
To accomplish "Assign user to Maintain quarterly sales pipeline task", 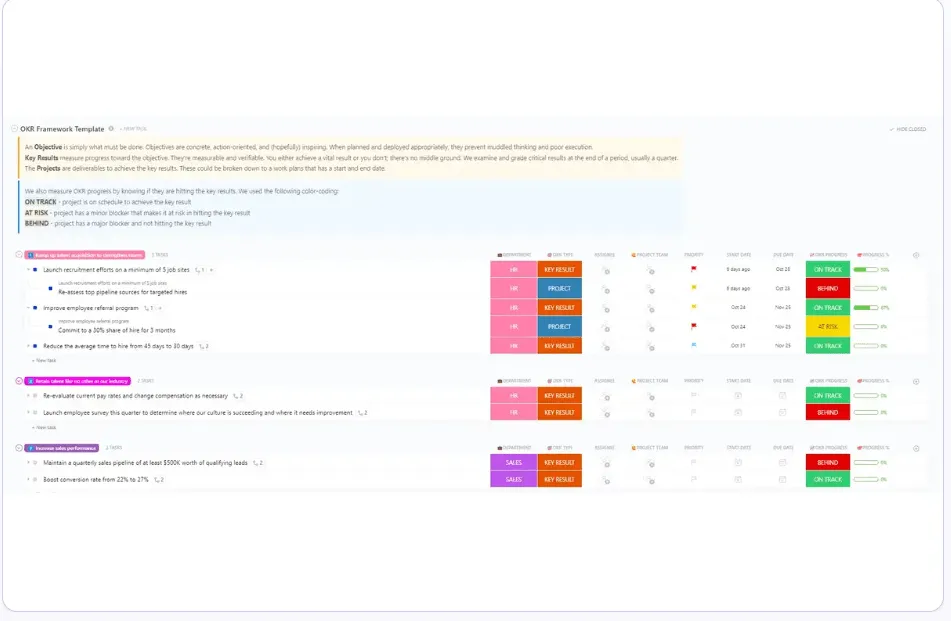I will [x=605, y=463].
